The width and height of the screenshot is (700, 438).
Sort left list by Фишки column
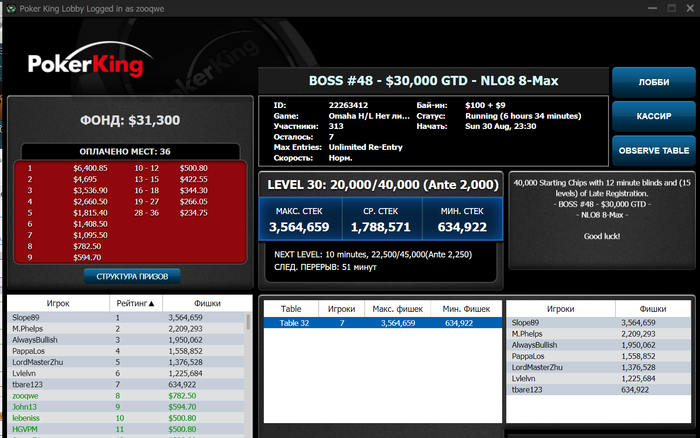207,303
